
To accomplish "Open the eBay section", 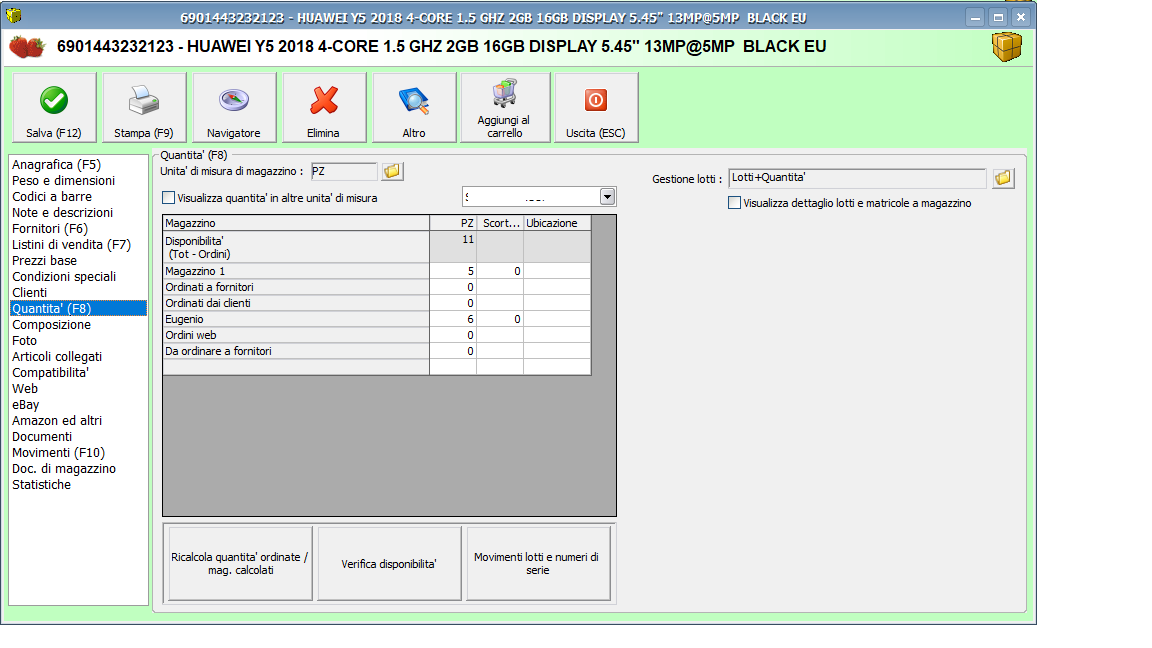I will [26, 405].
